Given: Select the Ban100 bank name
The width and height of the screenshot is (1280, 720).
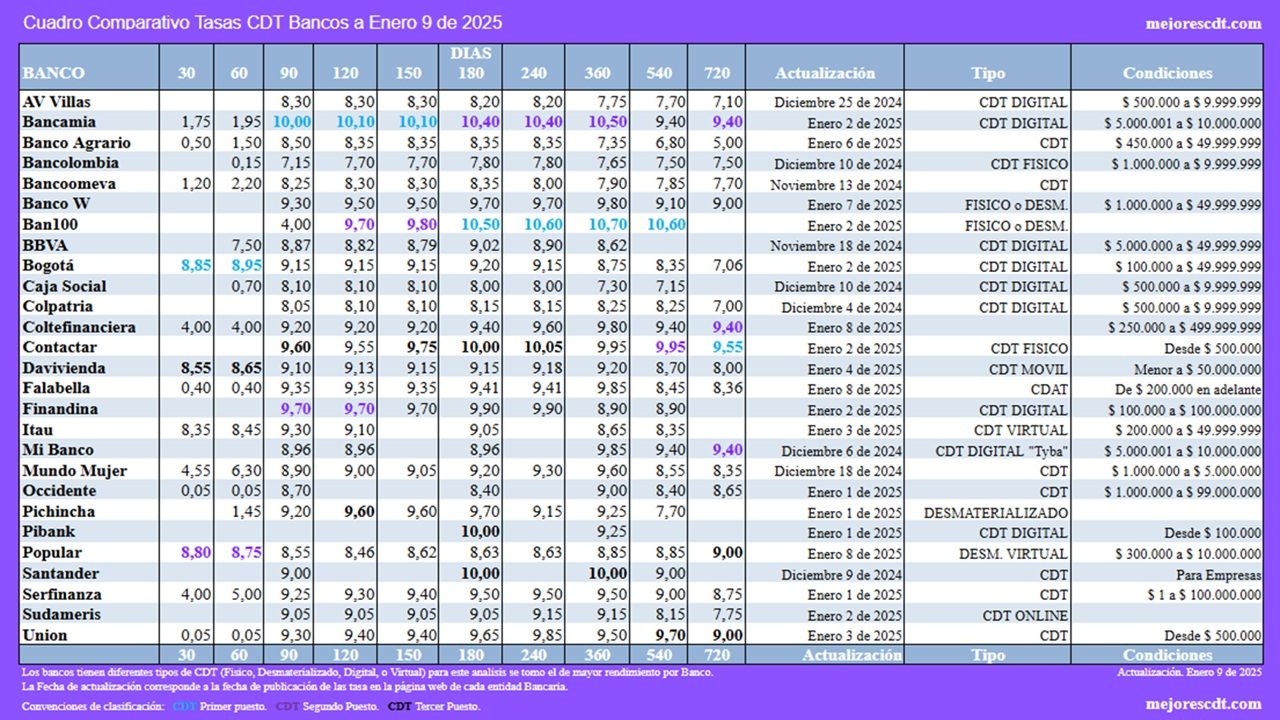Looking at the screenshot, I should [x=49, y=225].
